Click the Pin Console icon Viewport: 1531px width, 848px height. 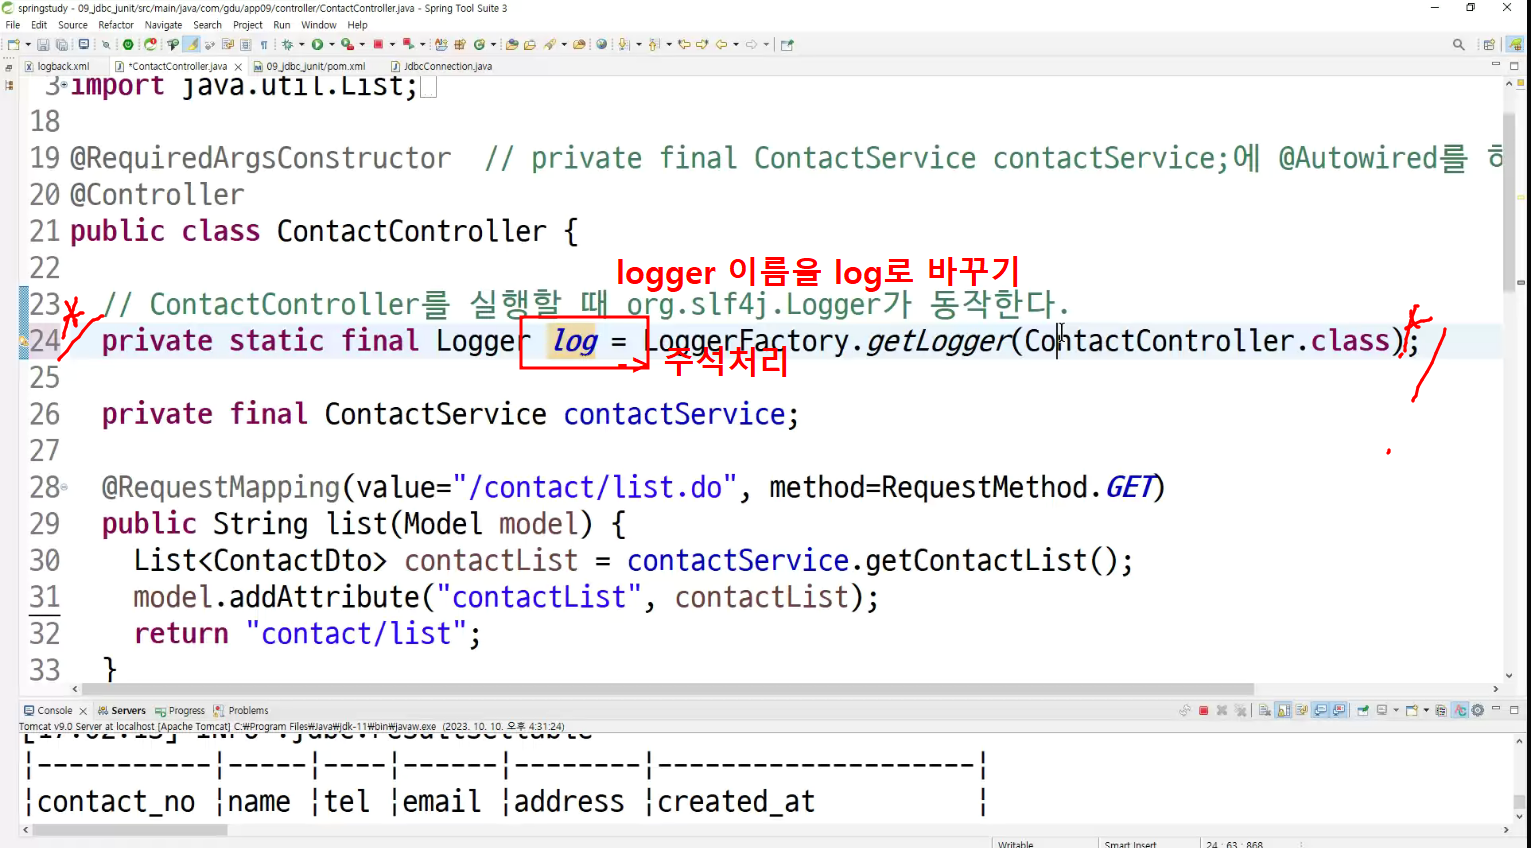coord(1363,710)
